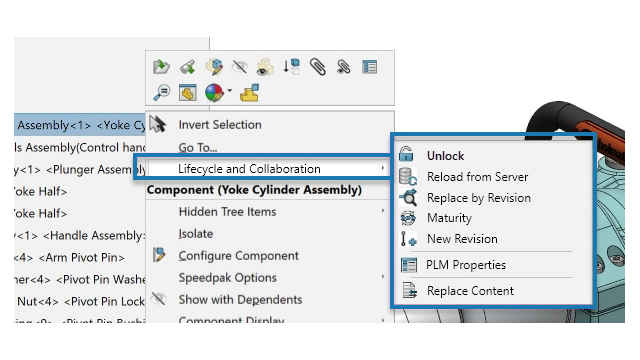Open the Component Properties list icon
640x360 pixels.
click(369, 67)
